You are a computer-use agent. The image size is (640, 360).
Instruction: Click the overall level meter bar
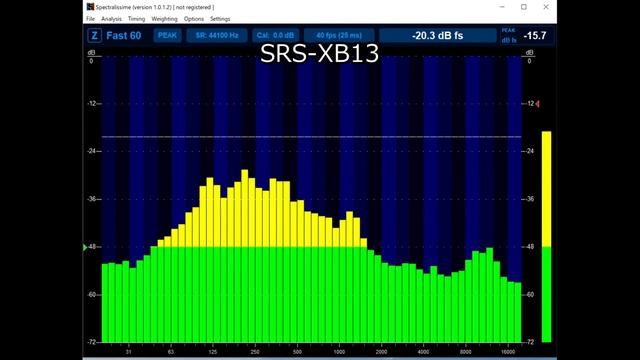[x=546, y=237]
